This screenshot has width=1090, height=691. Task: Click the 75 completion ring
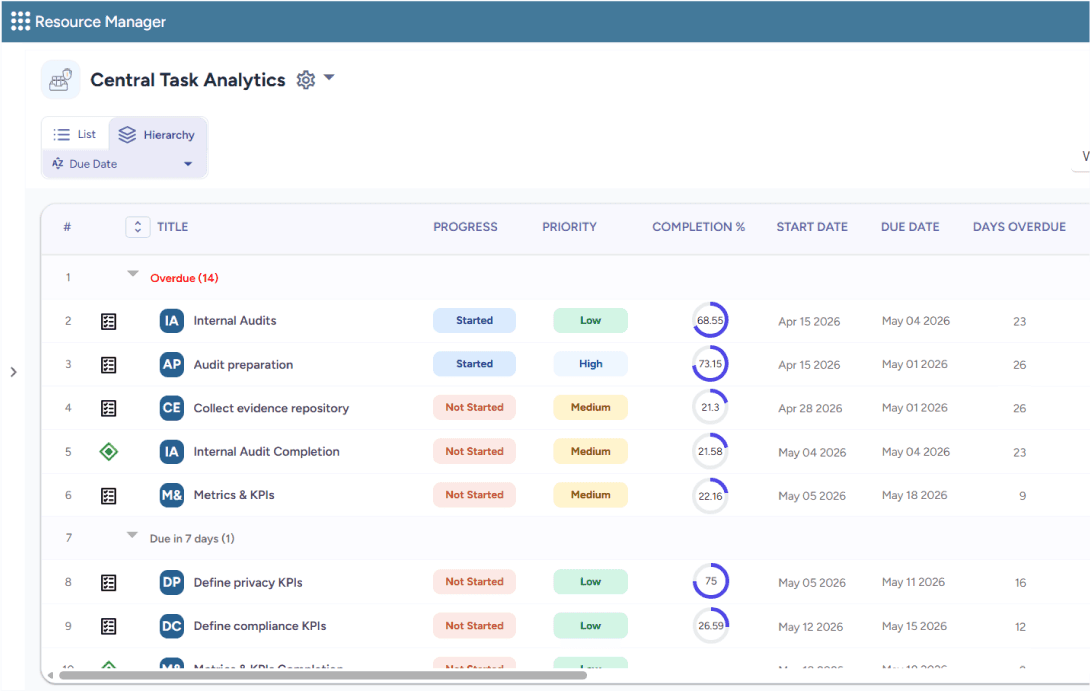click(710, 581)
